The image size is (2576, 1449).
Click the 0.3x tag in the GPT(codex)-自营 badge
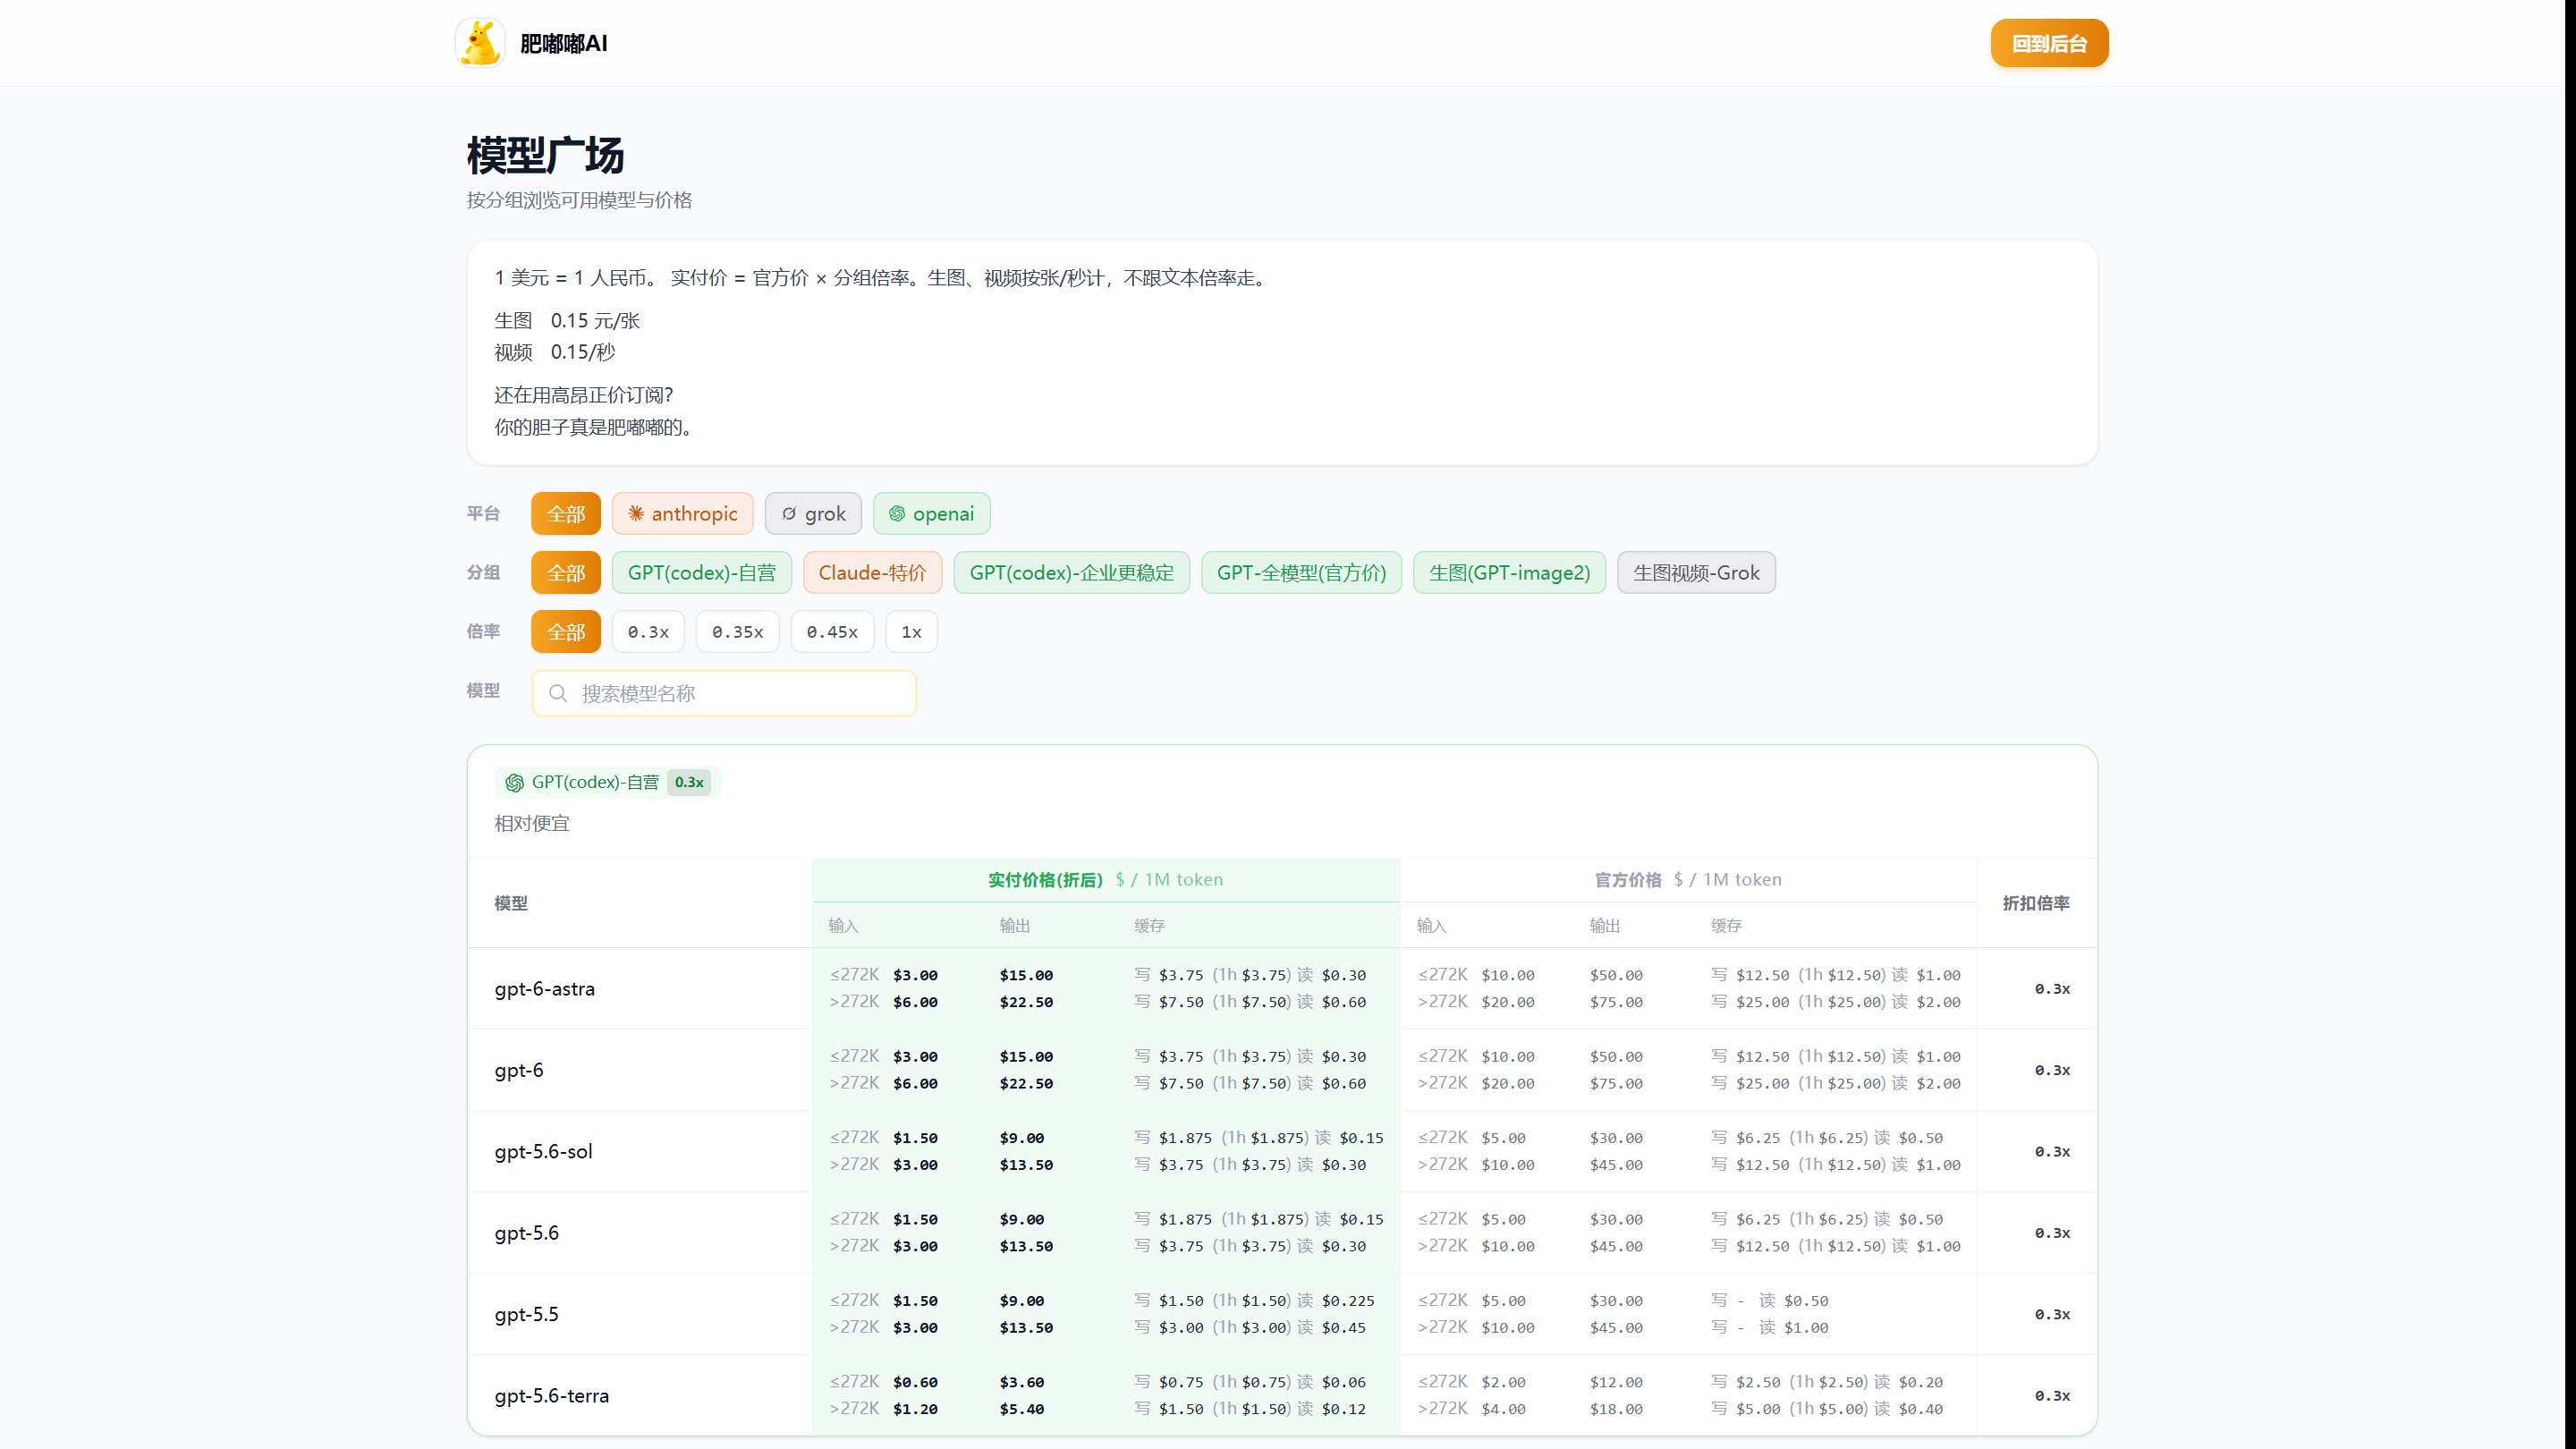pyautogui.click(x=689, y=782)
